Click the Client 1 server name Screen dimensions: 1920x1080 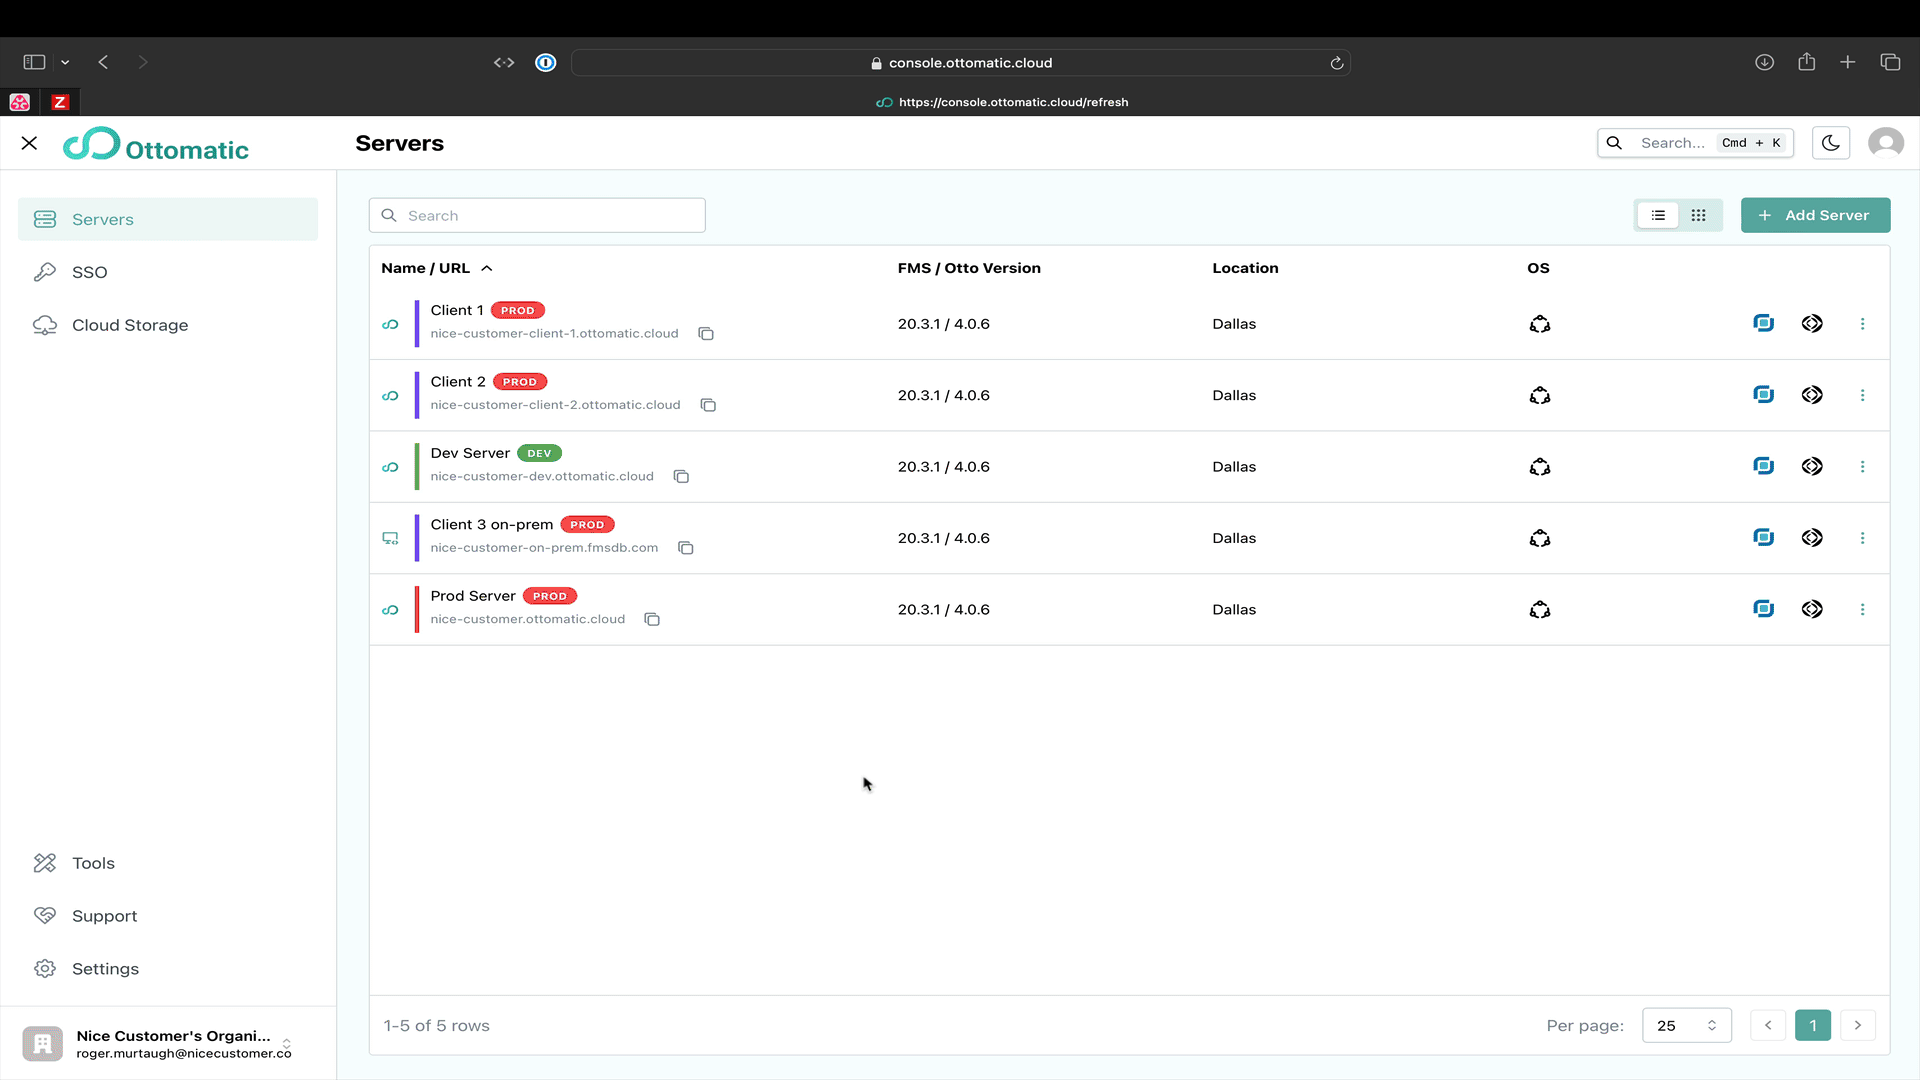click(x=457, y=310)
